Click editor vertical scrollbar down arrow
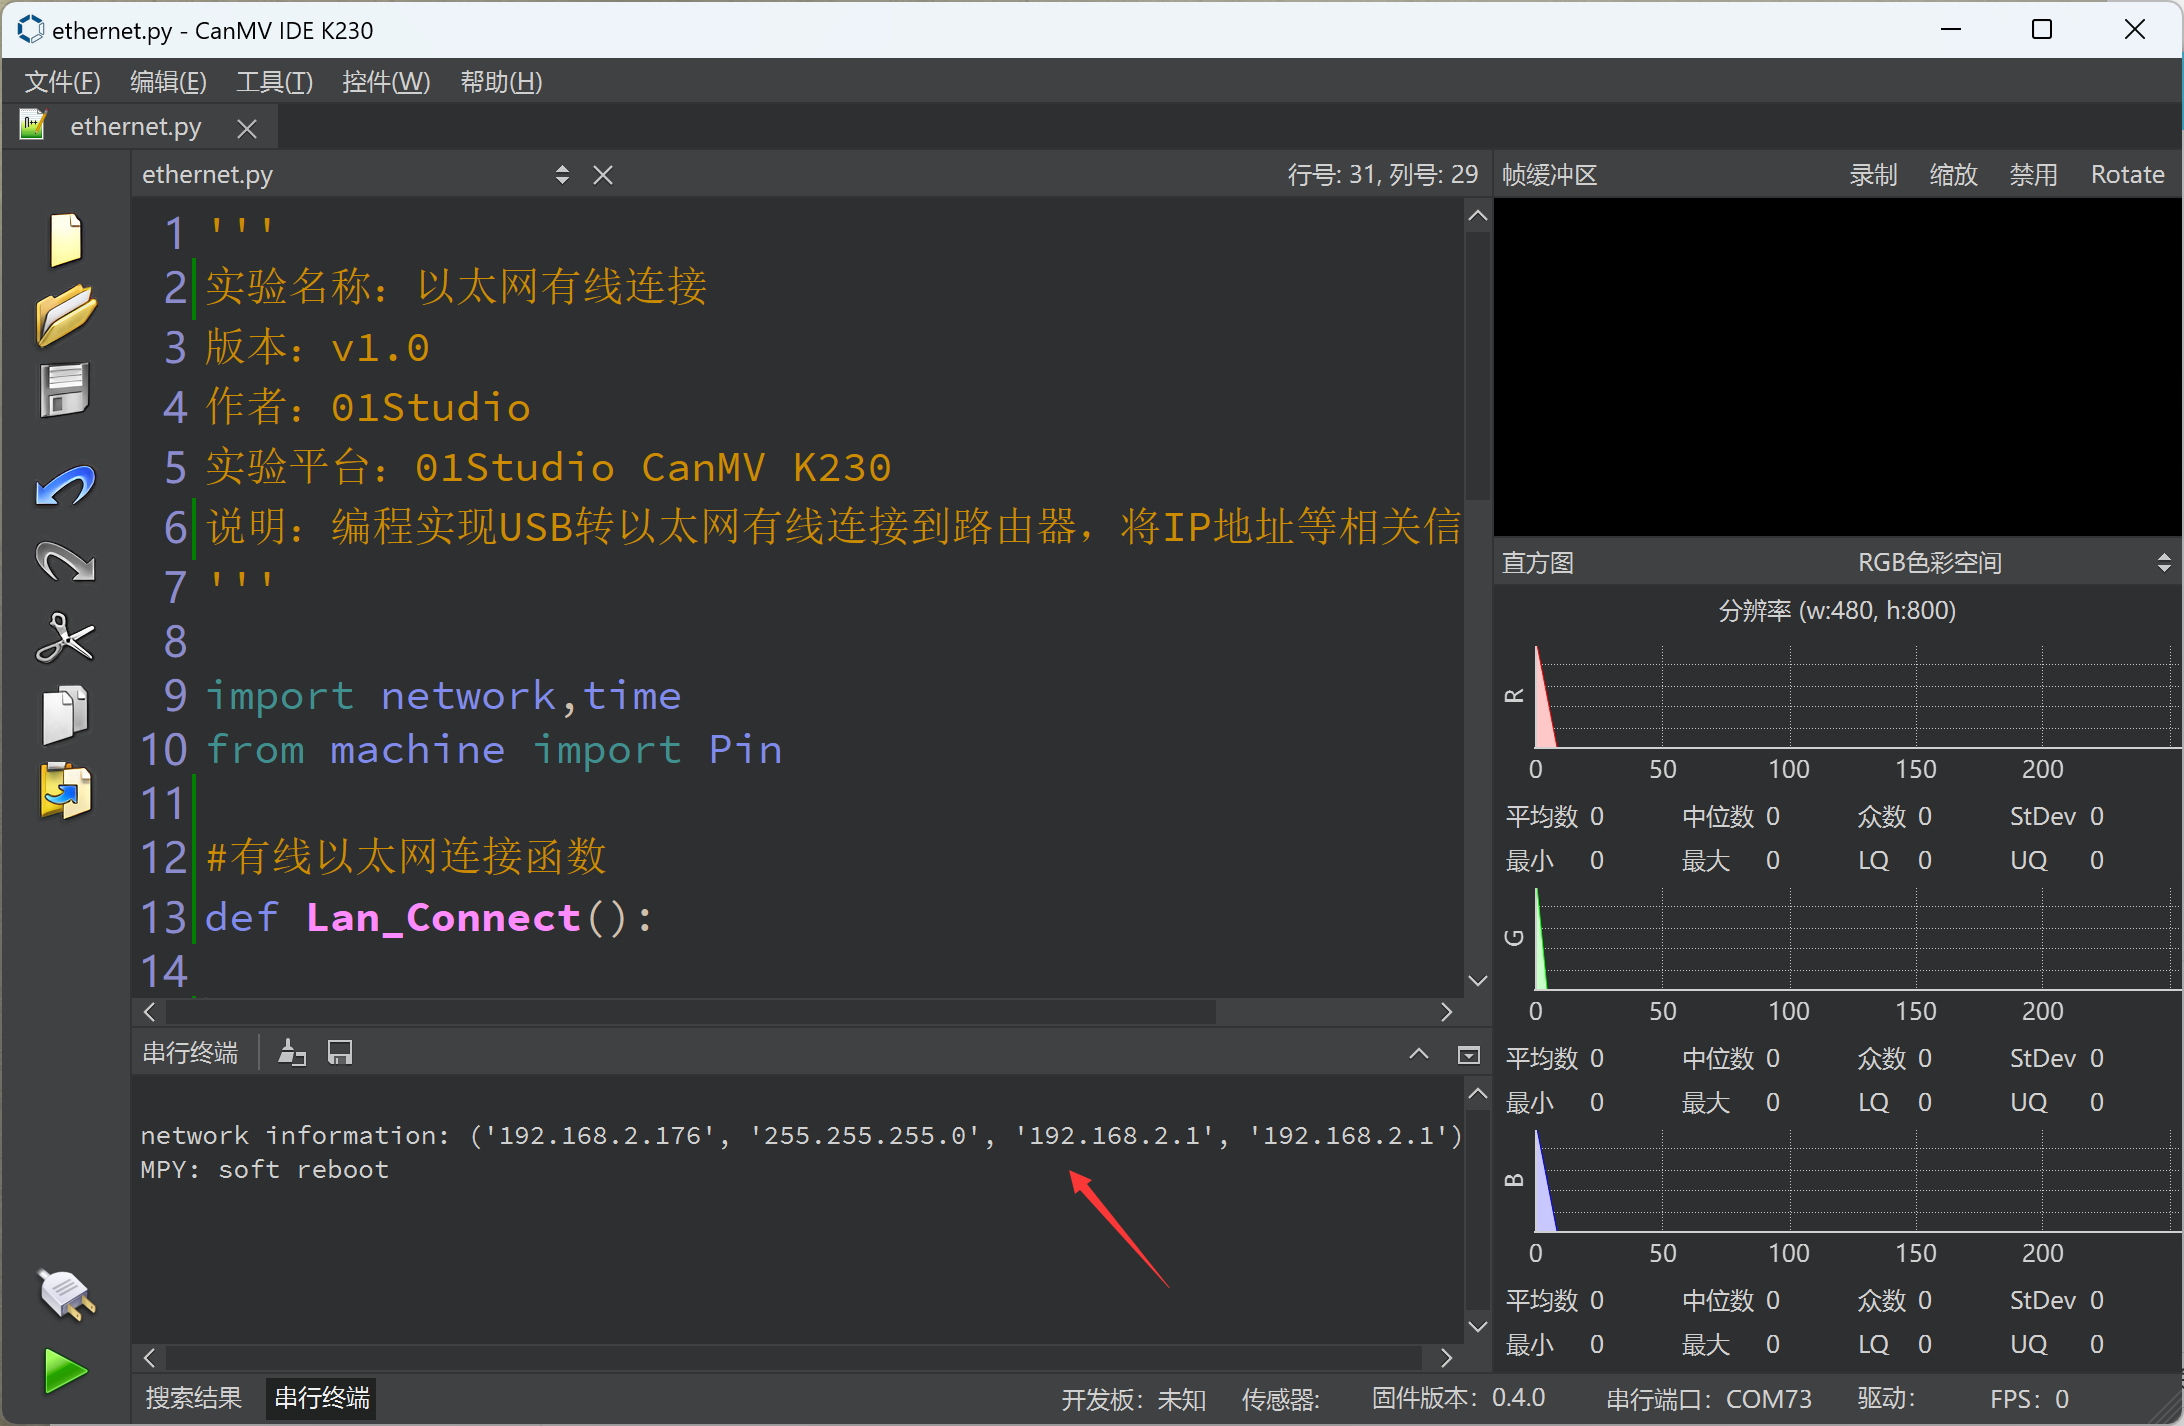2184x1426 pixels. pos(1478,981)
